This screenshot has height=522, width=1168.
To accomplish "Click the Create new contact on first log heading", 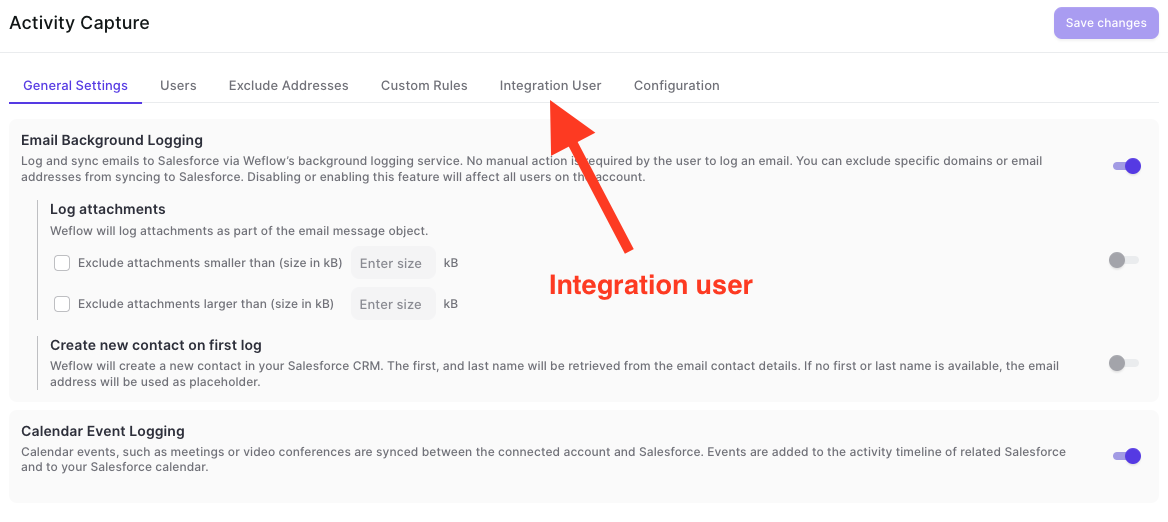I will point(156,346).
